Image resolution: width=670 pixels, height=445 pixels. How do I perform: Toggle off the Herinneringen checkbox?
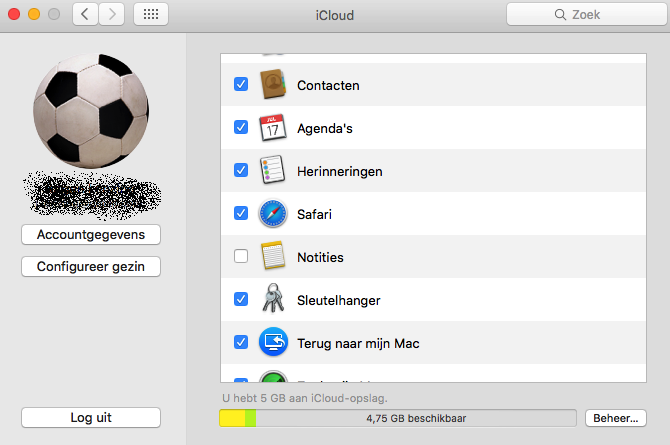(241, 170)
